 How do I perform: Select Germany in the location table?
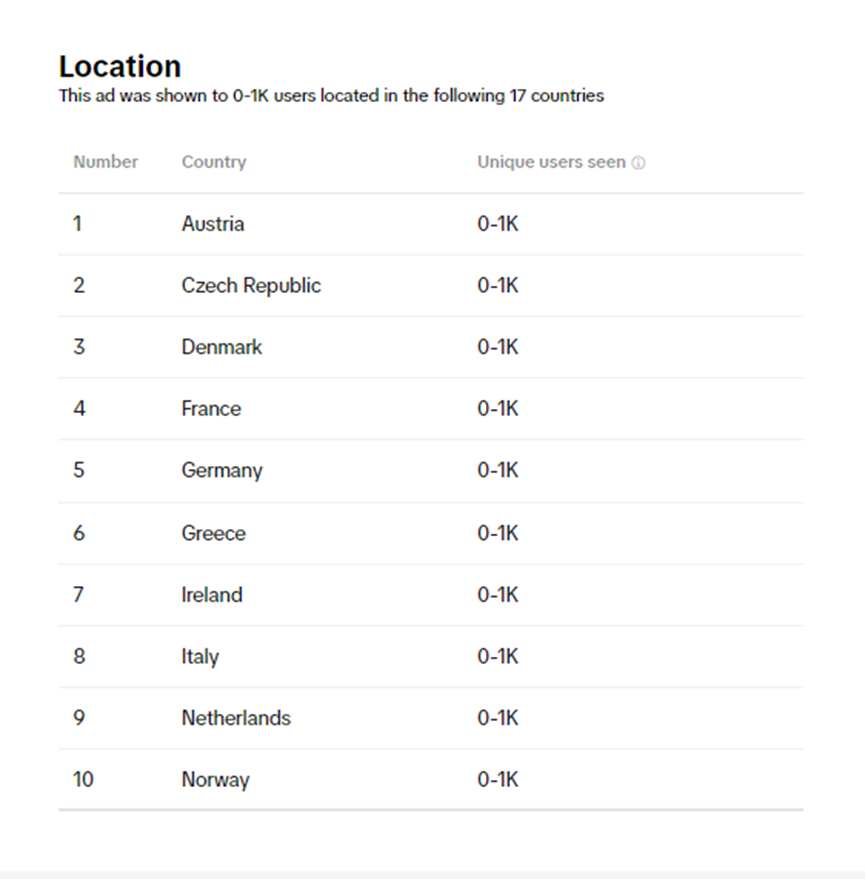222,470
